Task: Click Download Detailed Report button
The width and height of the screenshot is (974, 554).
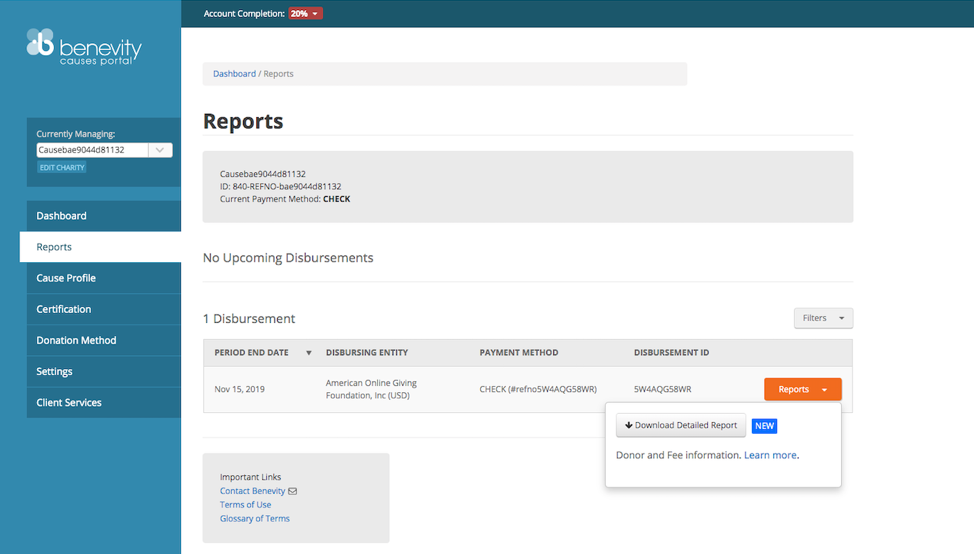Action: [681, 425]
